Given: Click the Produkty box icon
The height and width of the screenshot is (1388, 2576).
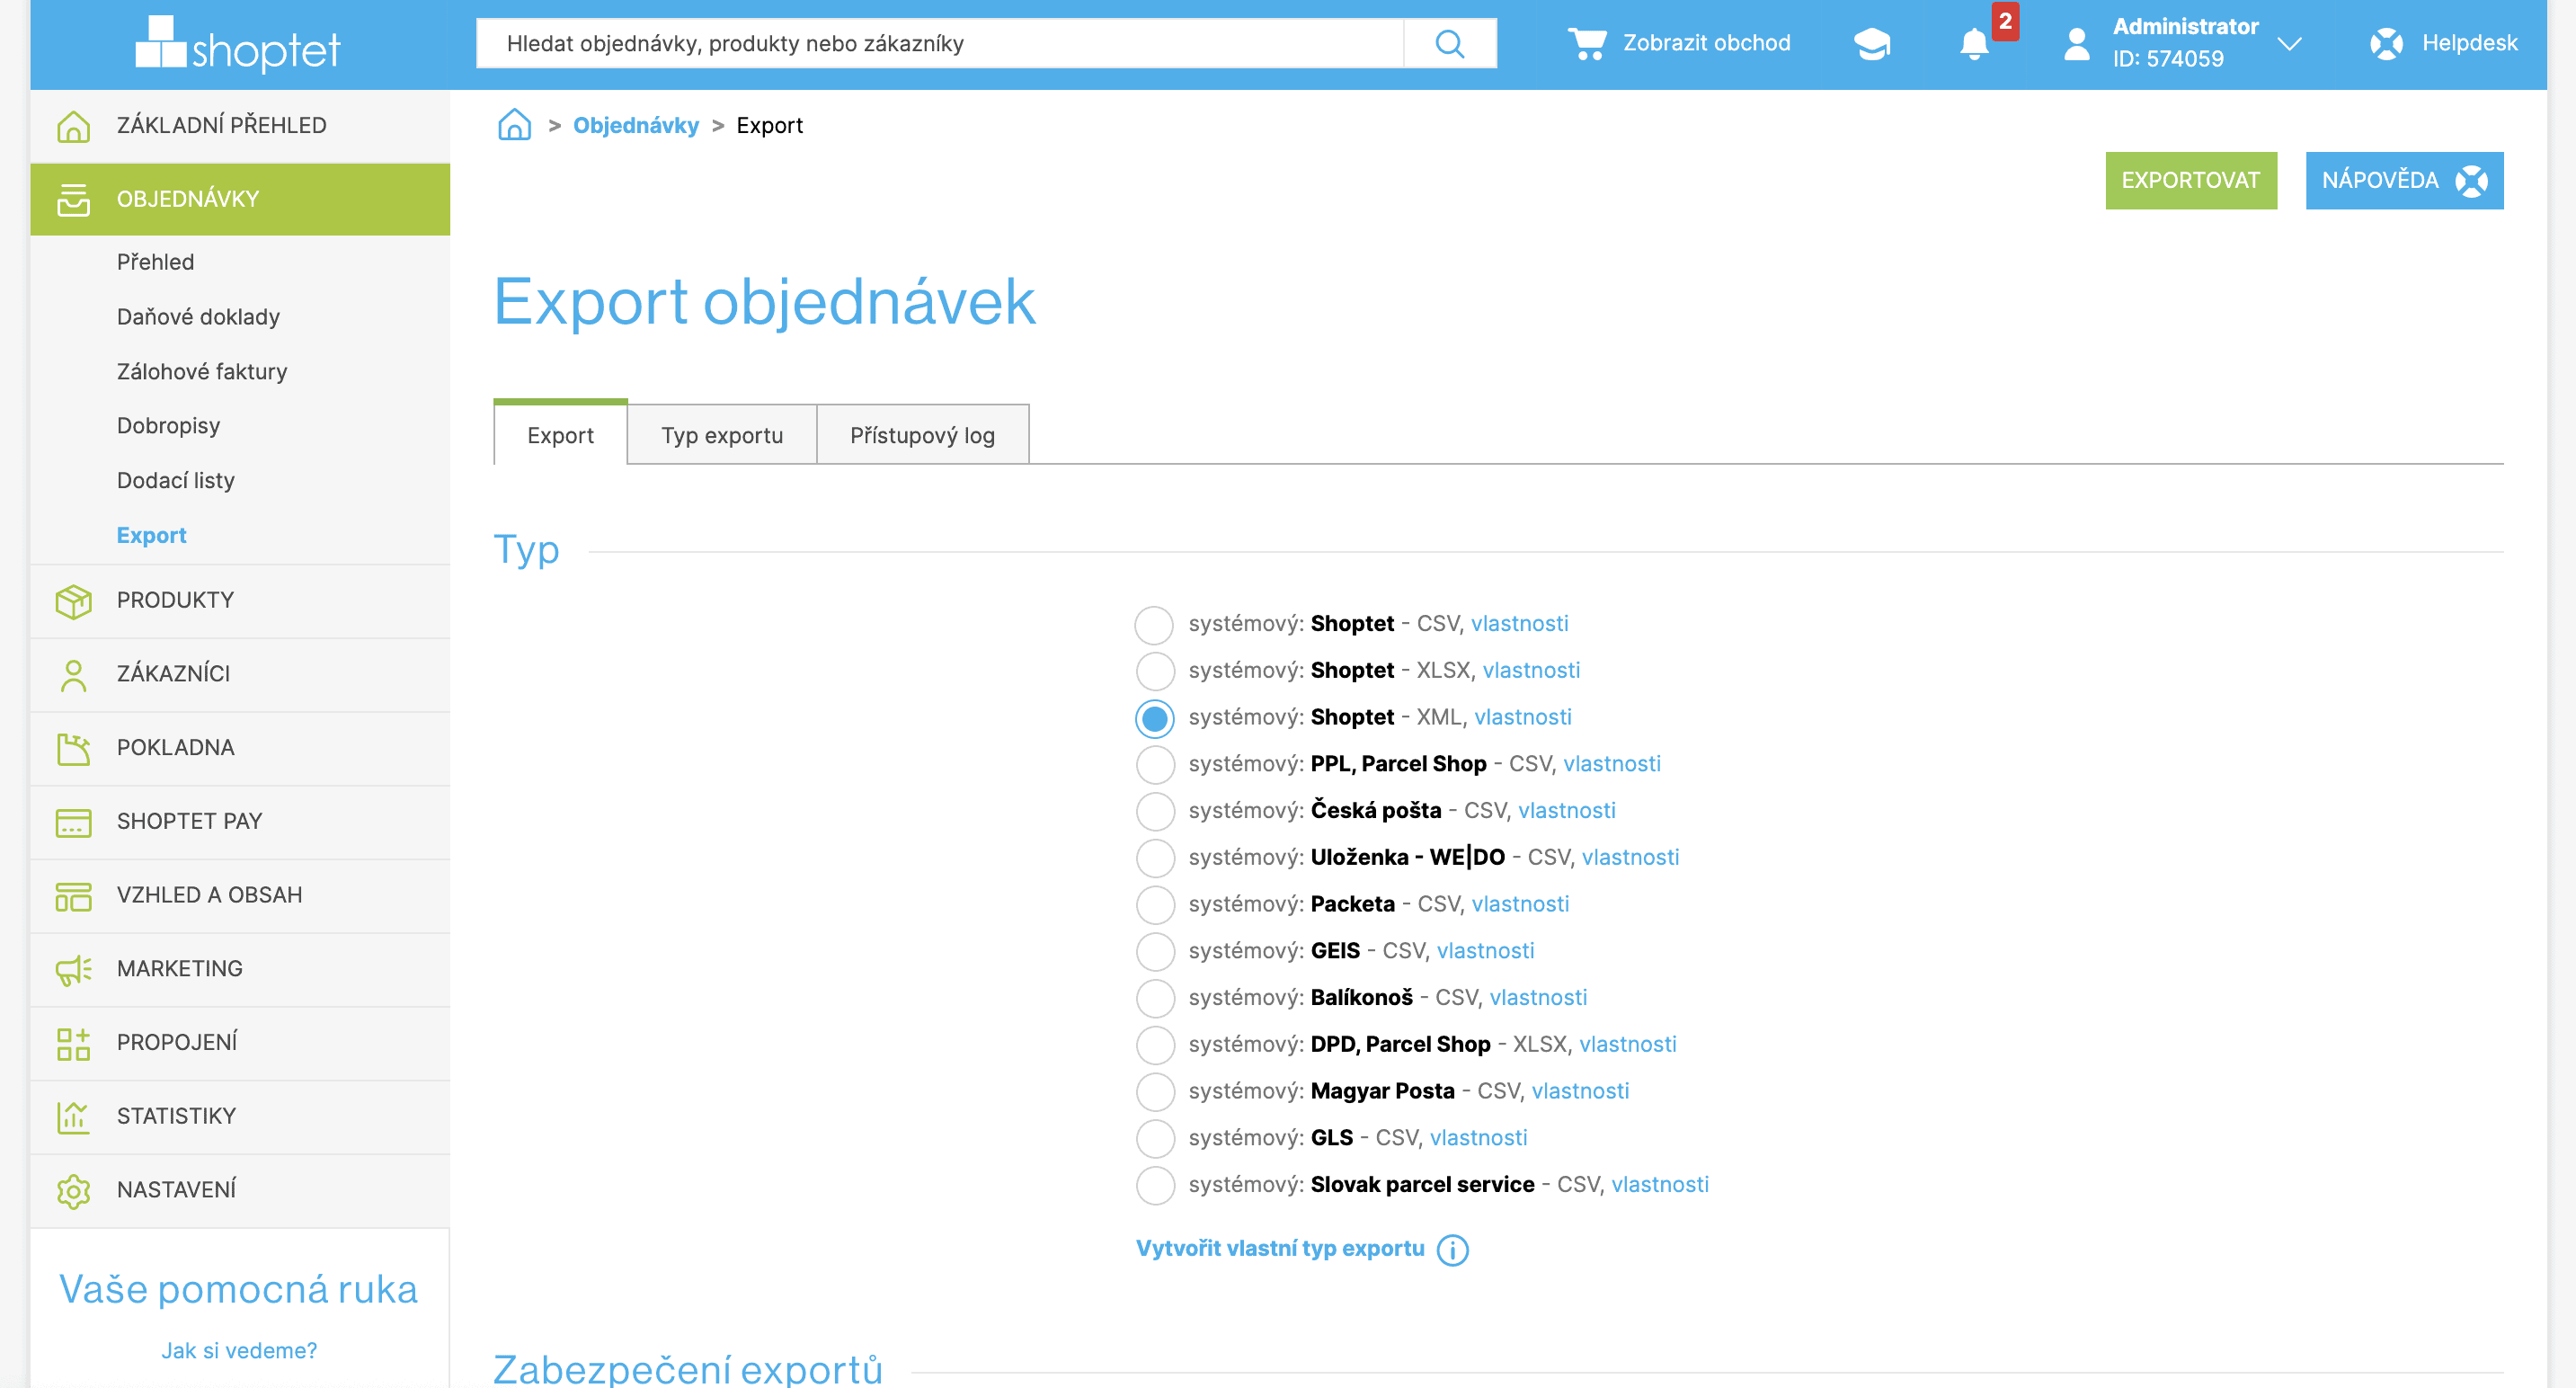Looking at the screenshot, I should click(73, 601).
